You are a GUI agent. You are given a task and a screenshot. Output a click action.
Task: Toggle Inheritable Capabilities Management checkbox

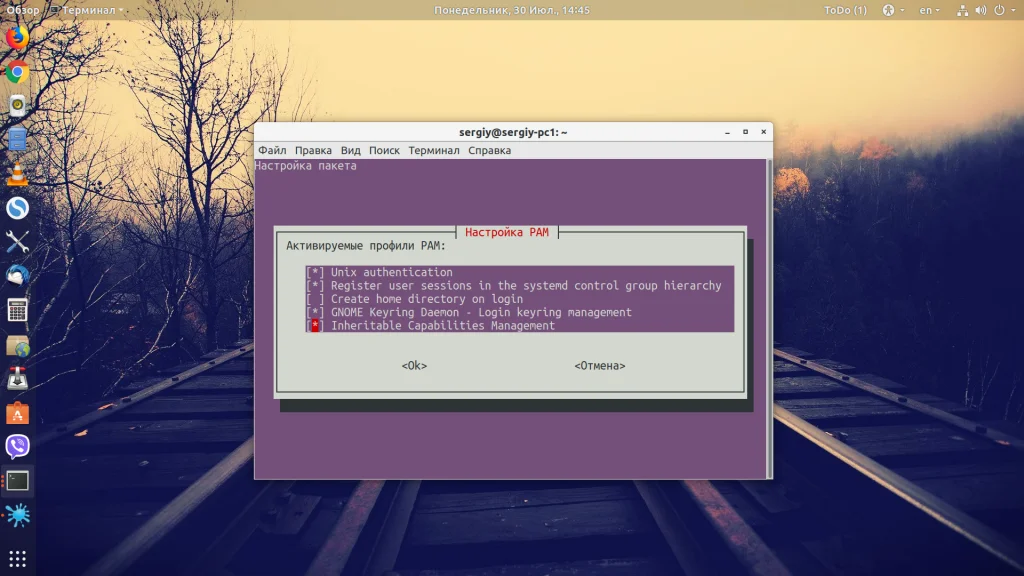[x=315, y=326]
